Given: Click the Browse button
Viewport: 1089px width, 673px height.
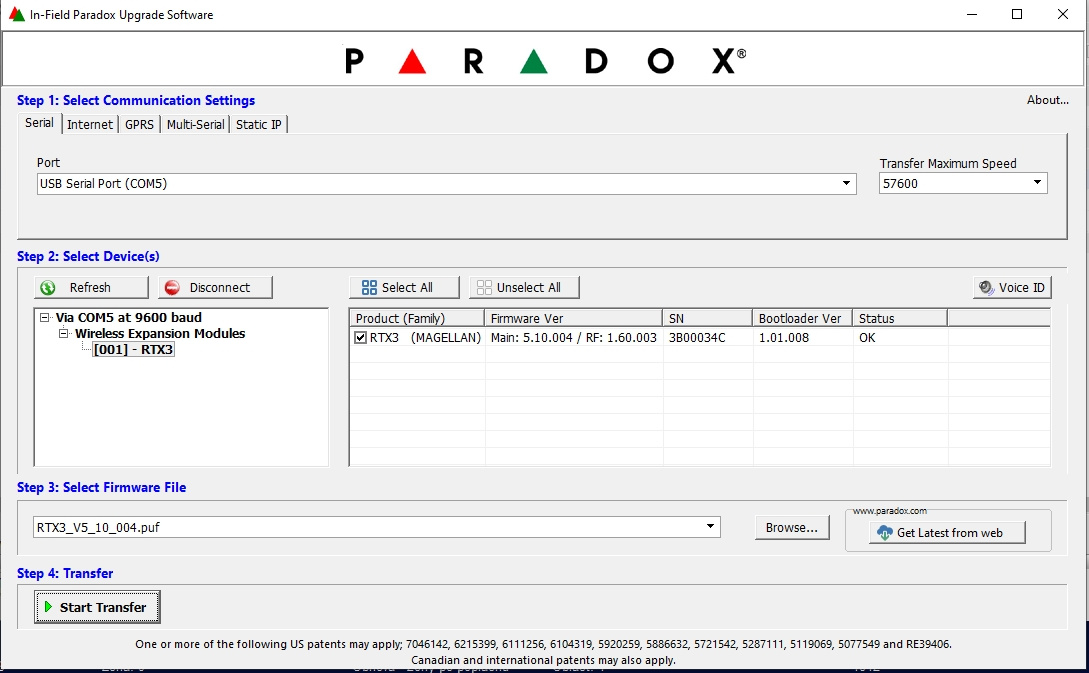Looking at the screenshot, I should point(791,527).
